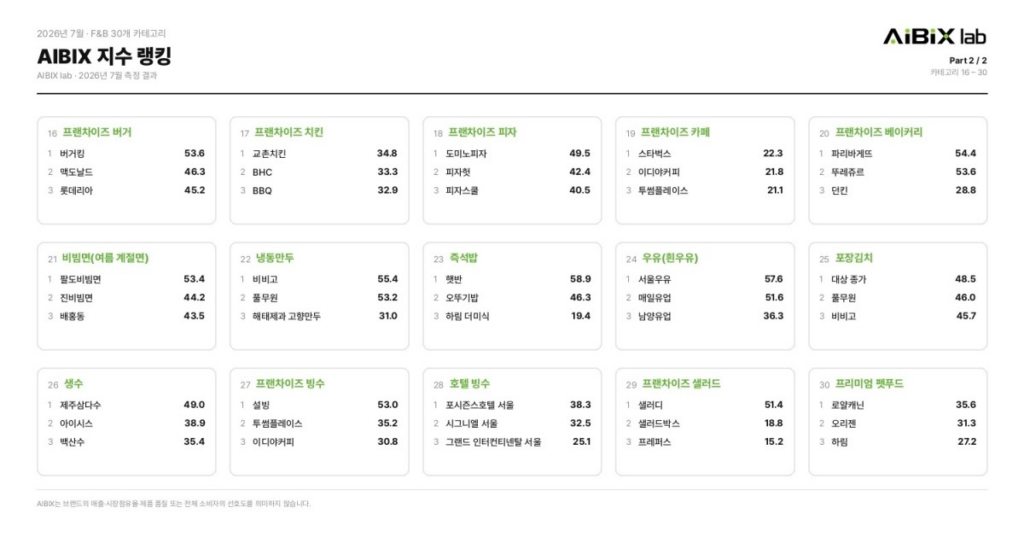
Task: Select the 프랜차이즈 카페 heading
Action: coord(675,132)
